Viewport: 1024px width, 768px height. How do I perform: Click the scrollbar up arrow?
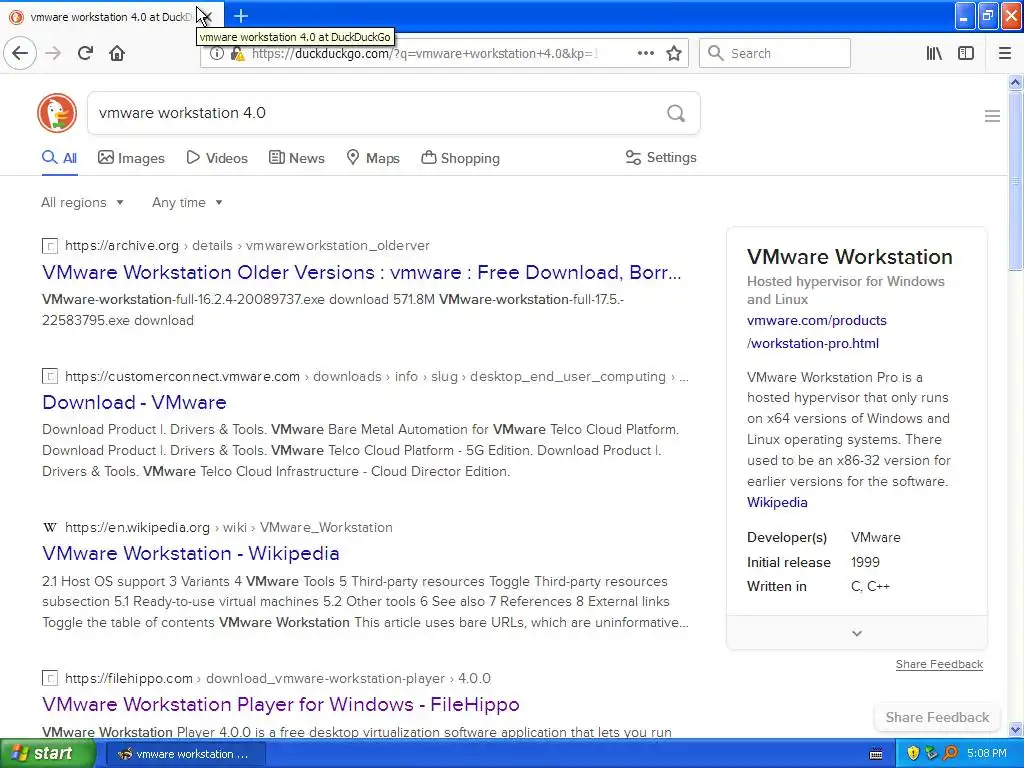1015,82
